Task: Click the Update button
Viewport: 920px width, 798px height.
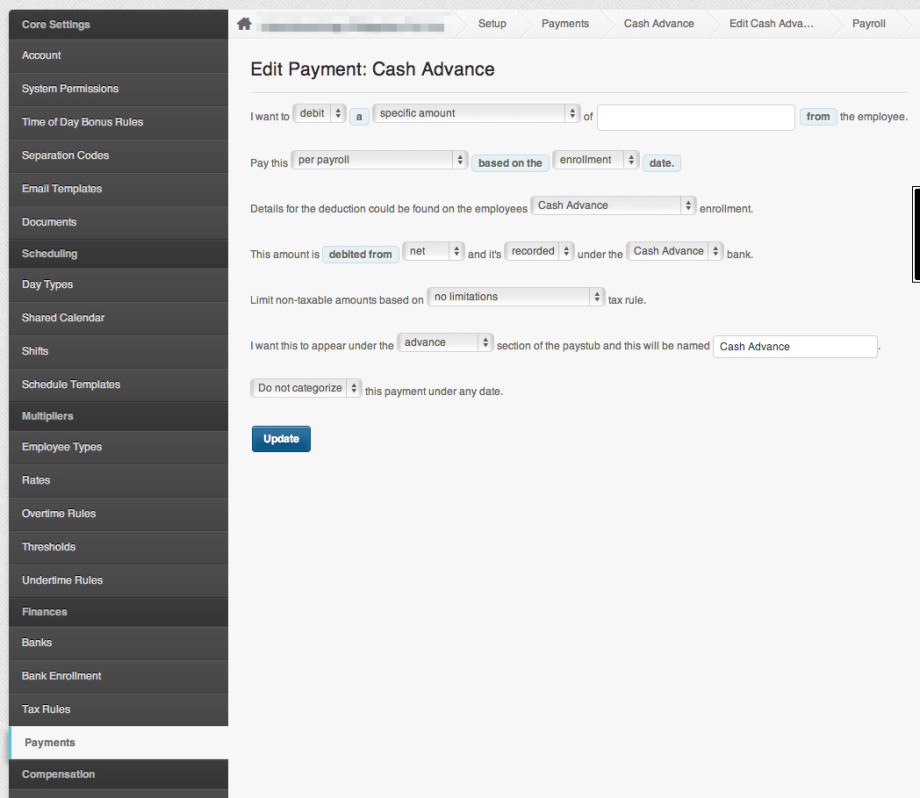Action: tap(280, 438)
